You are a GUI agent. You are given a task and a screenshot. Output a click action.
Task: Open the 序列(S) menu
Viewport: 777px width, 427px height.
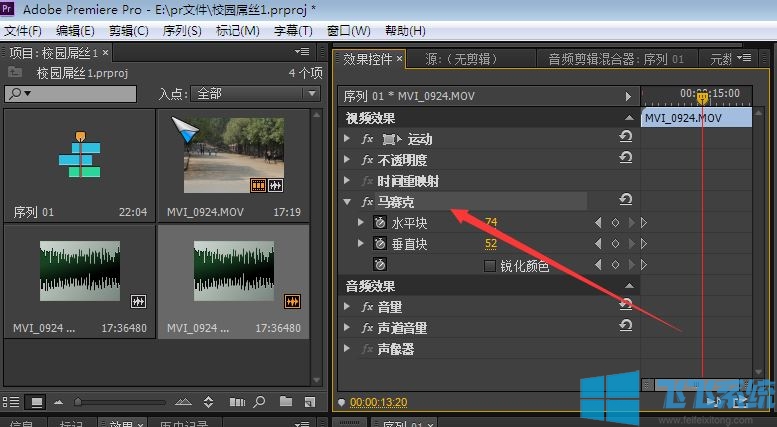point(180,31)
